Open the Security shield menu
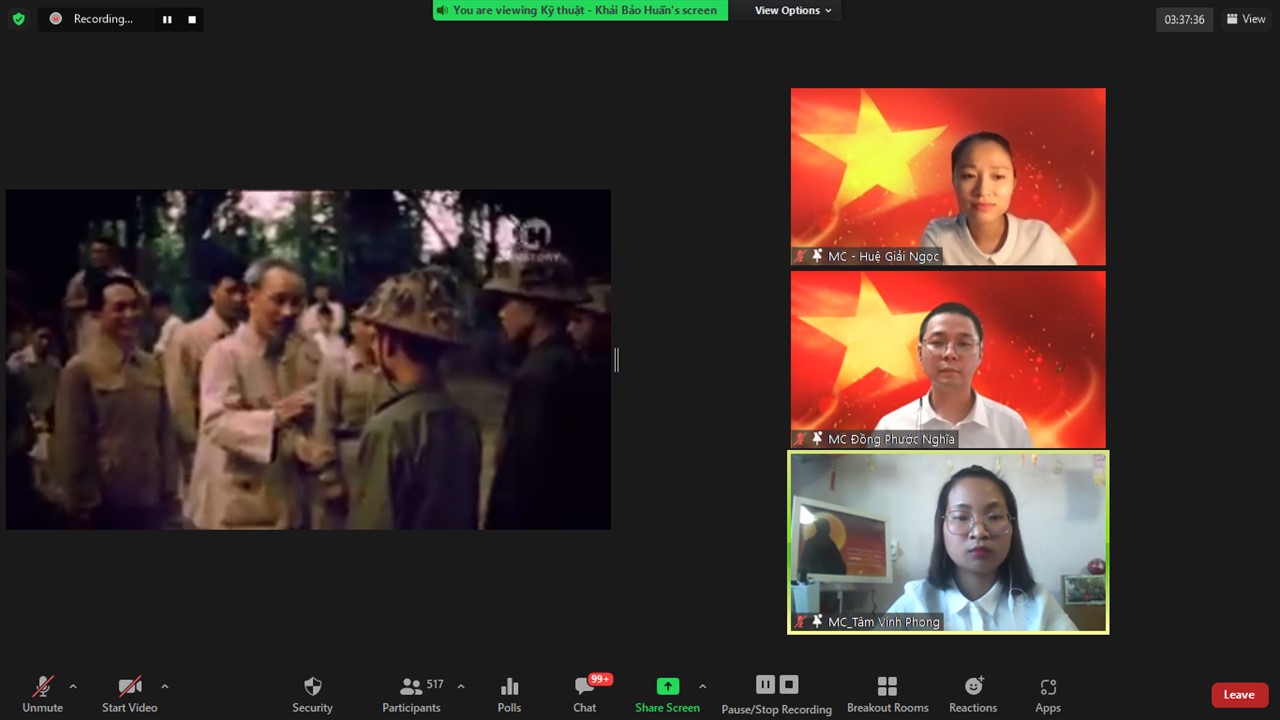 click(312, 694)
